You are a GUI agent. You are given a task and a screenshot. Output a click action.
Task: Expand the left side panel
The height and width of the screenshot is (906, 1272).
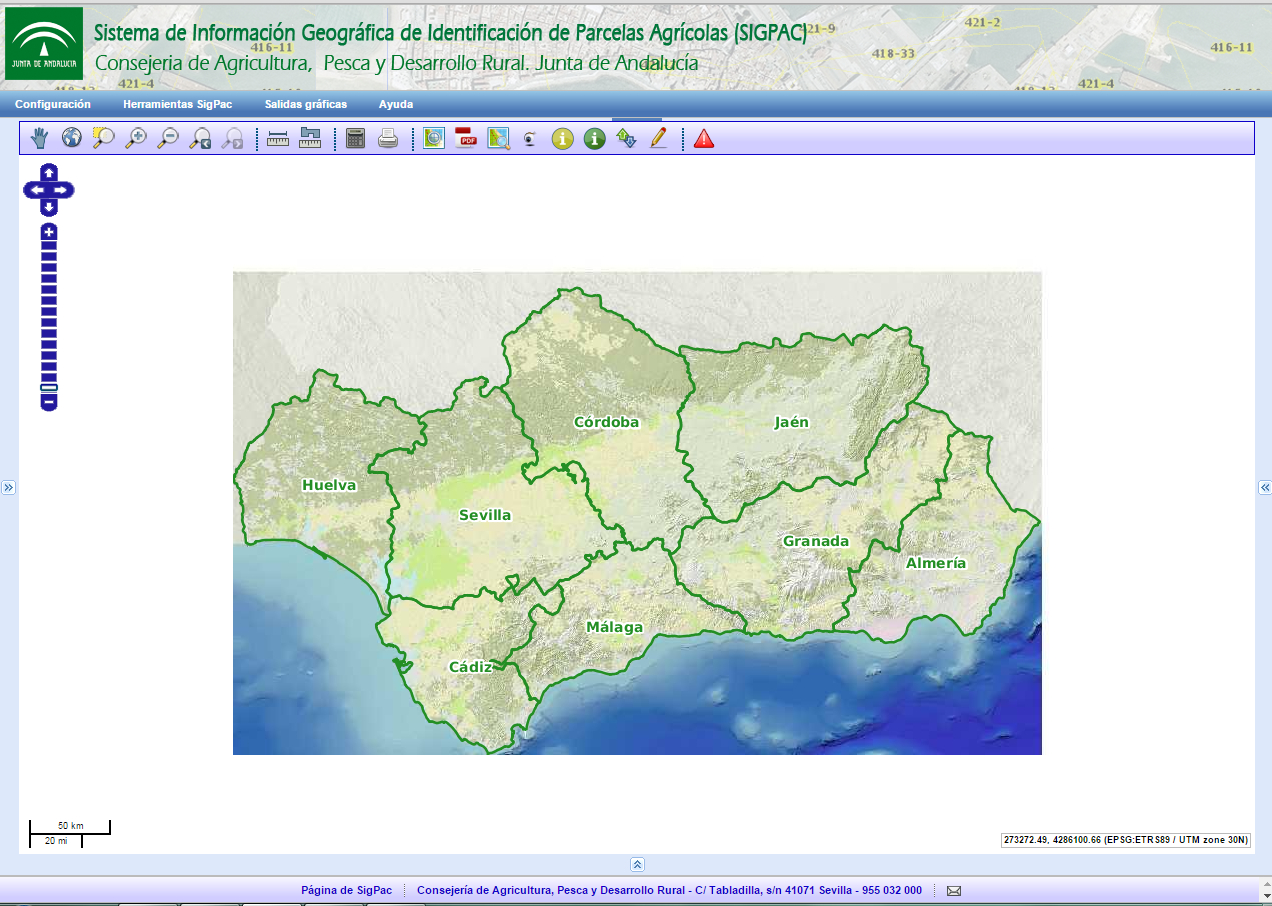(x=8, y=487)
